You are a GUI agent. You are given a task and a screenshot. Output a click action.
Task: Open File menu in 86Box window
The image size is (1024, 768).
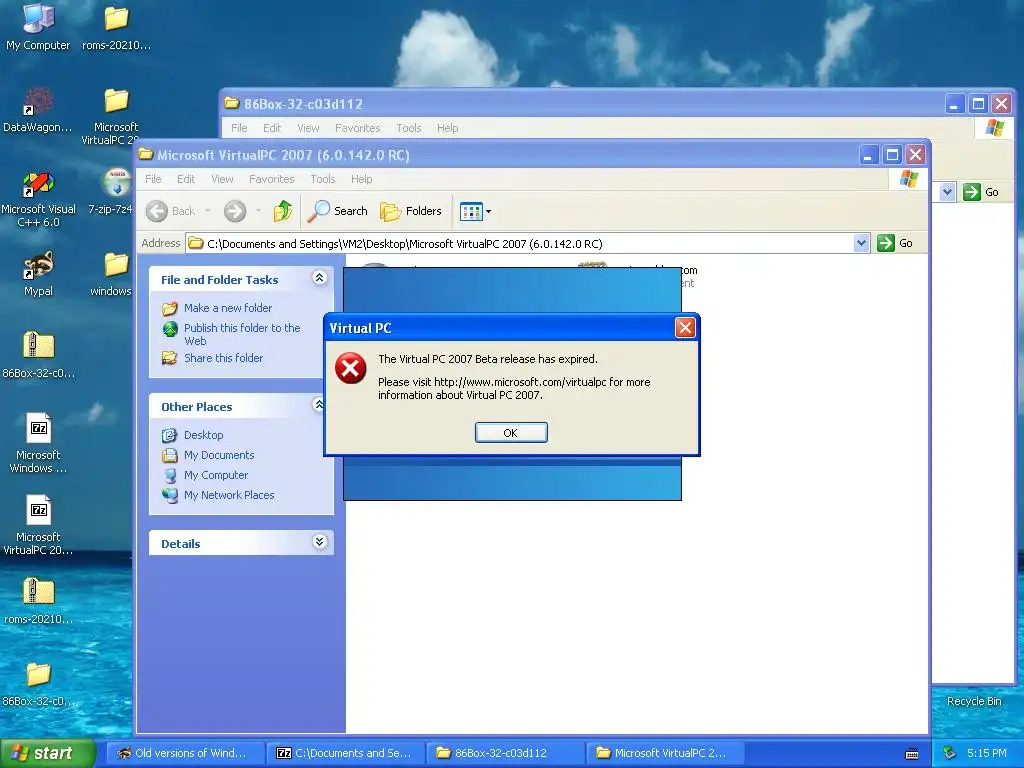tap(239, 128)
